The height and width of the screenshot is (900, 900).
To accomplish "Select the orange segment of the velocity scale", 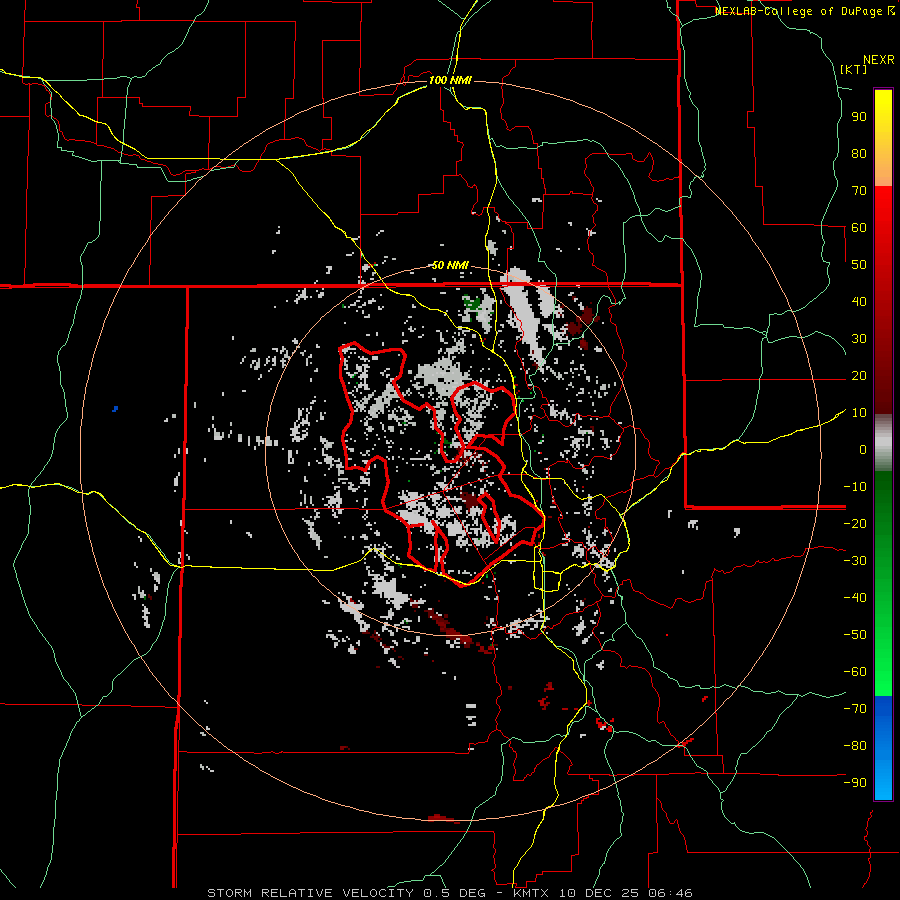I will click(883, 171).
